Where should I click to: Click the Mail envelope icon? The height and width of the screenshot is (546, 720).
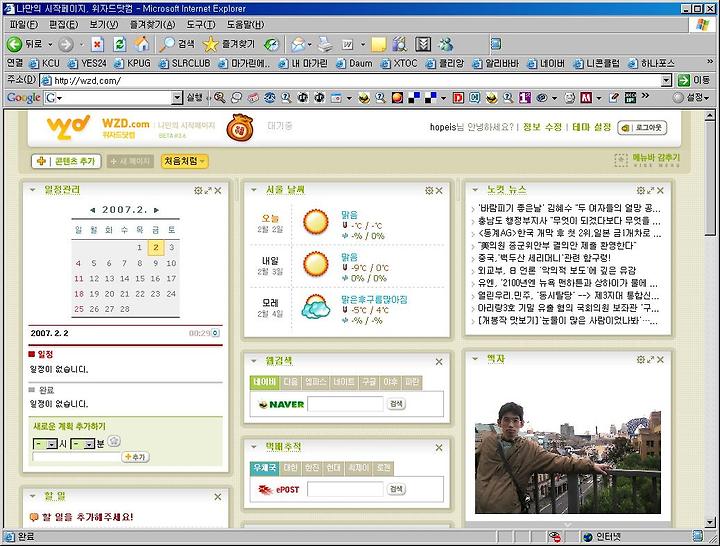click(x=298, y=45)
